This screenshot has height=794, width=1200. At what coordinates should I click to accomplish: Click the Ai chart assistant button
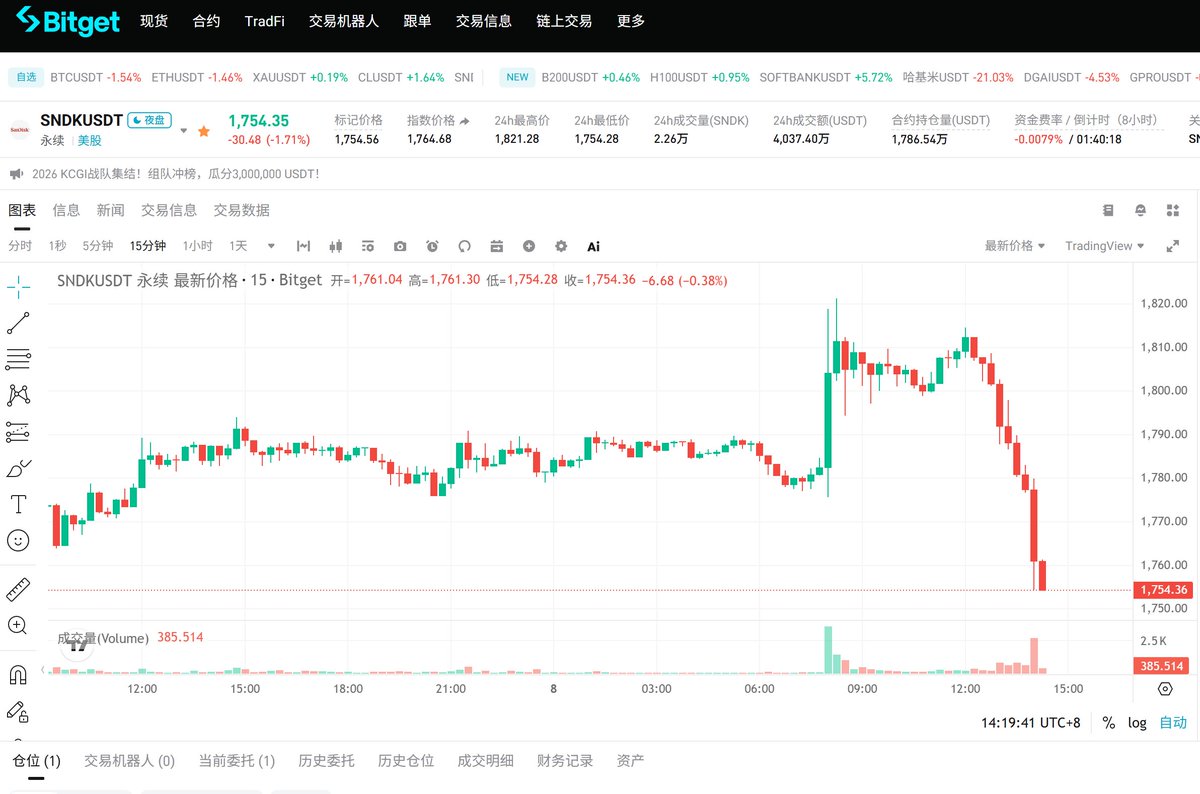(593, 246)
